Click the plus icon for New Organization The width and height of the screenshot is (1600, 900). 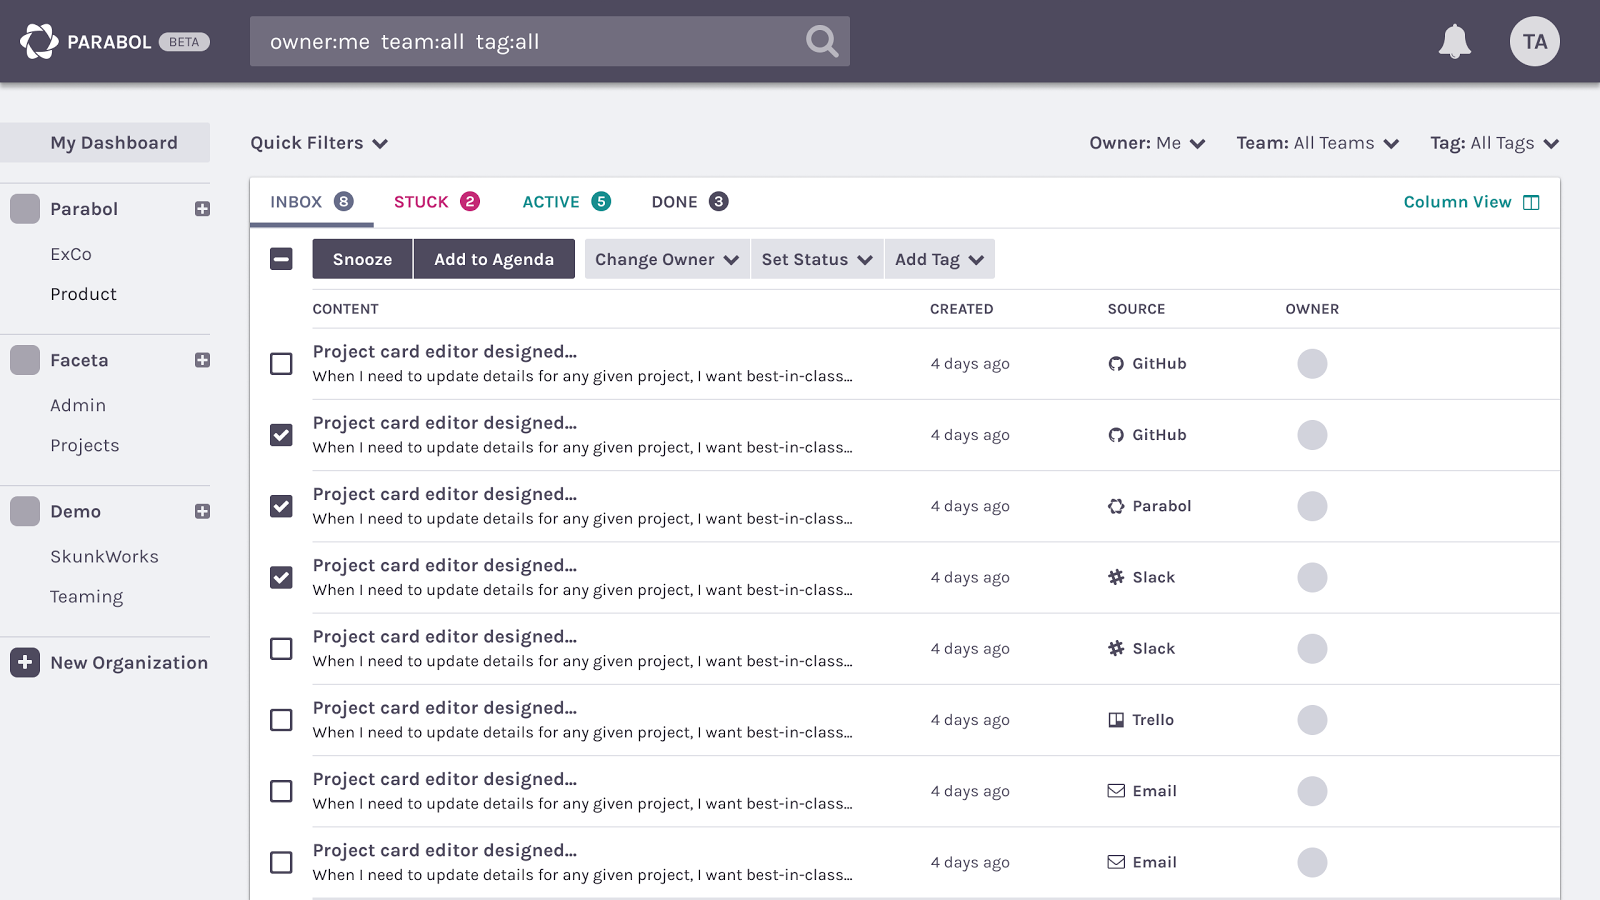tap(25, 662)
